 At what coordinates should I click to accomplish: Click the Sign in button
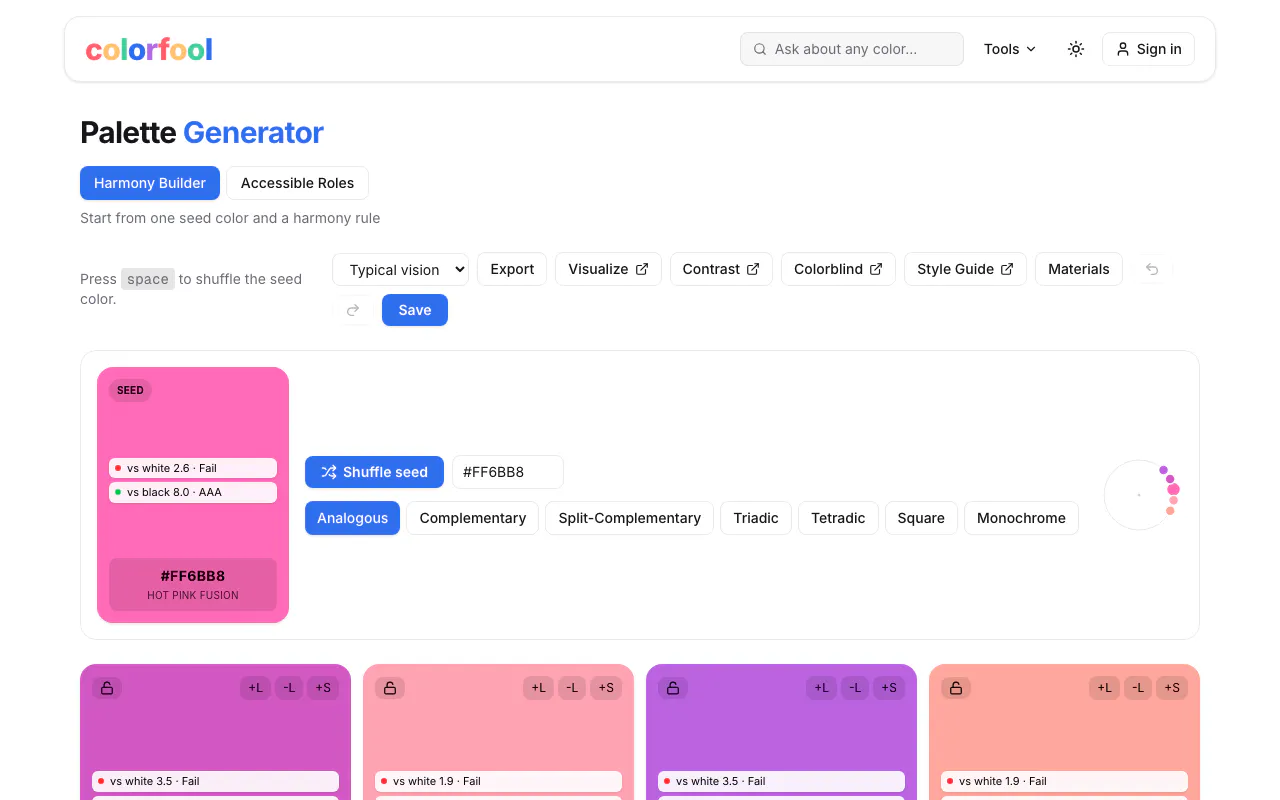point(1148,49)
